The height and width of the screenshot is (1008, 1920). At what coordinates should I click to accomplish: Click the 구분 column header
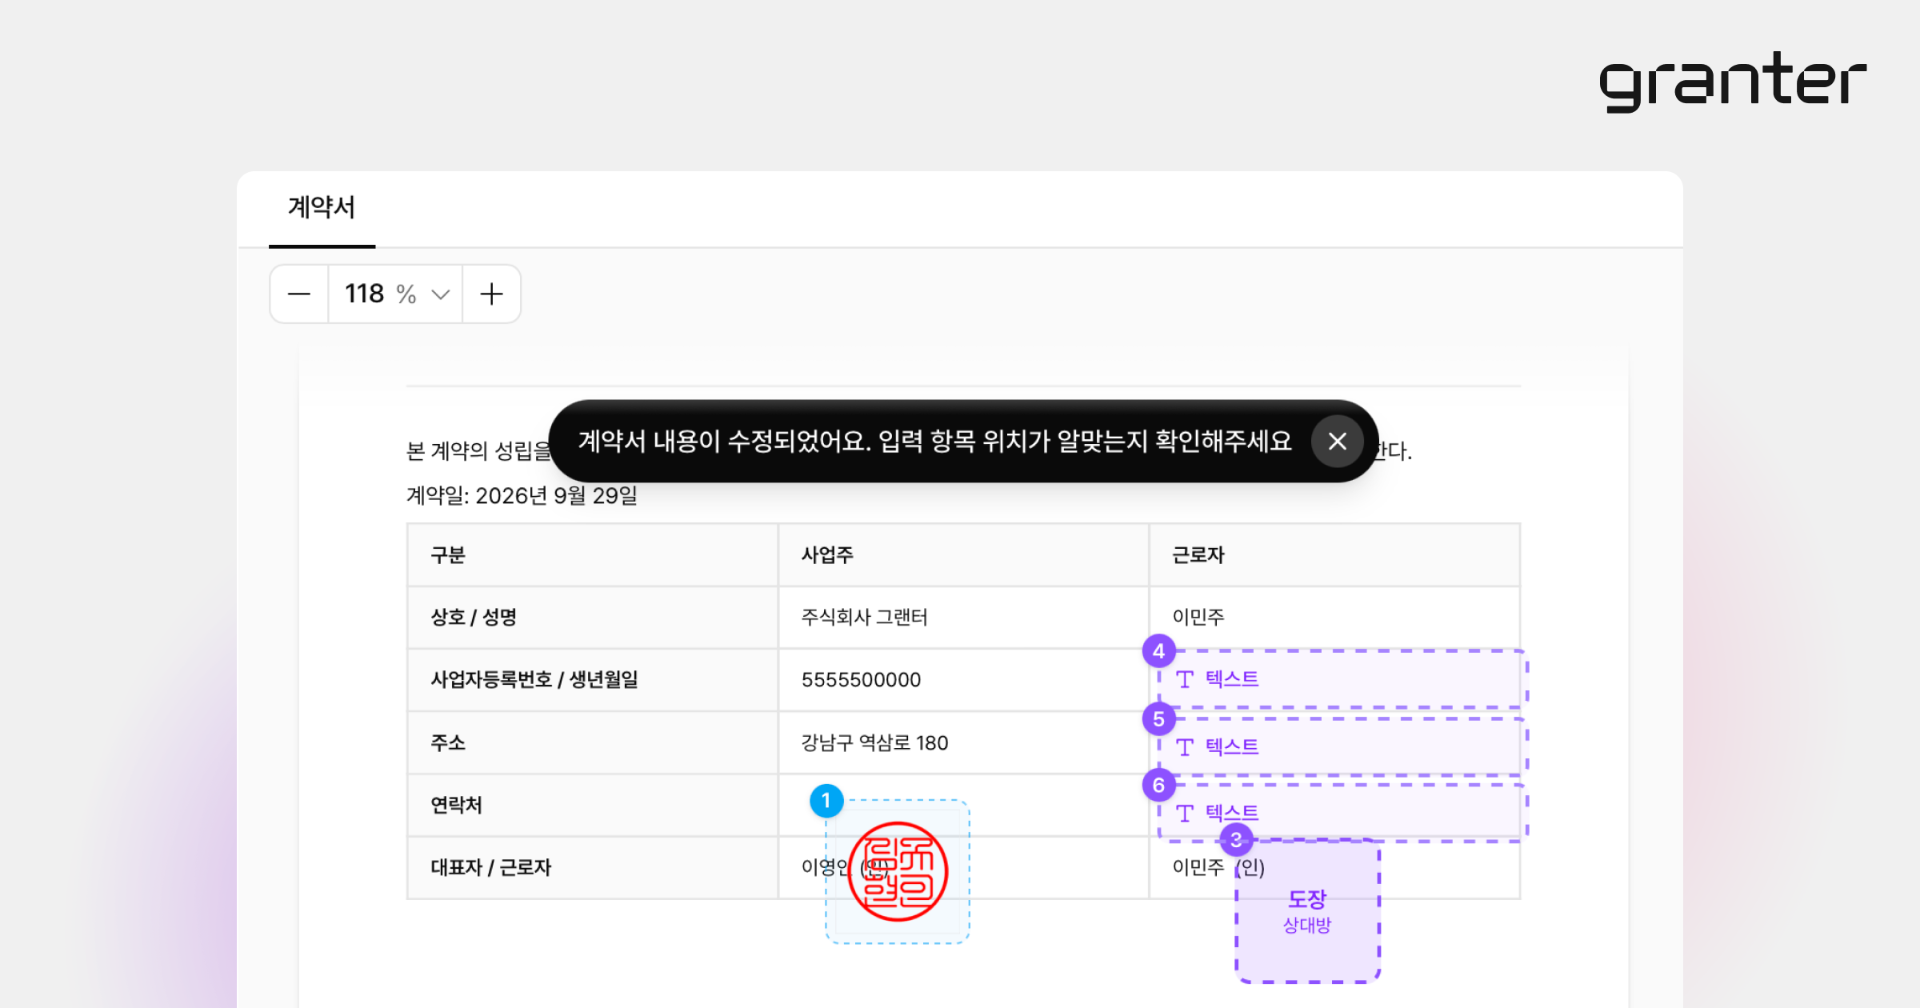point(448,555)
